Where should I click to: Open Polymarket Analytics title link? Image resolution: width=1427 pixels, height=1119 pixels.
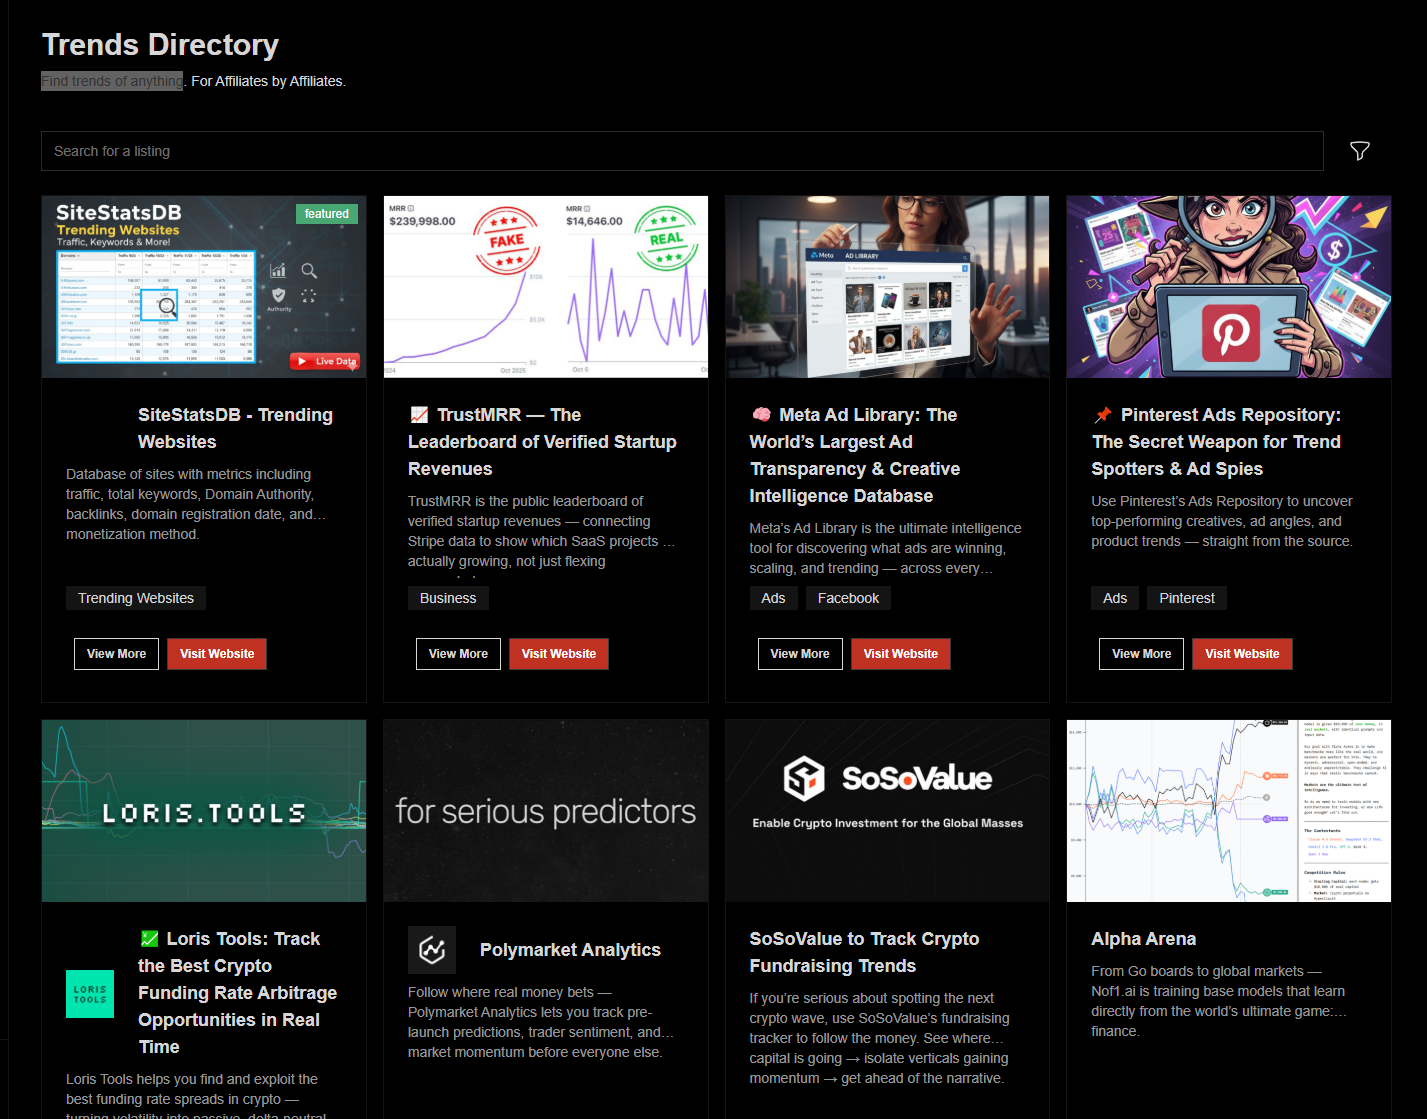(570, 950)
